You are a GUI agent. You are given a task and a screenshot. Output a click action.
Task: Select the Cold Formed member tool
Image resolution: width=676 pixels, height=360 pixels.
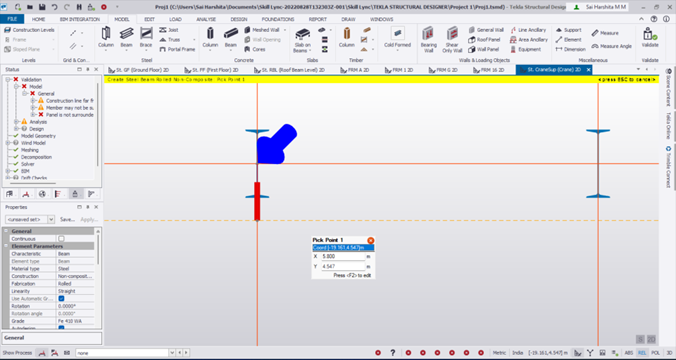pos(397,37)
